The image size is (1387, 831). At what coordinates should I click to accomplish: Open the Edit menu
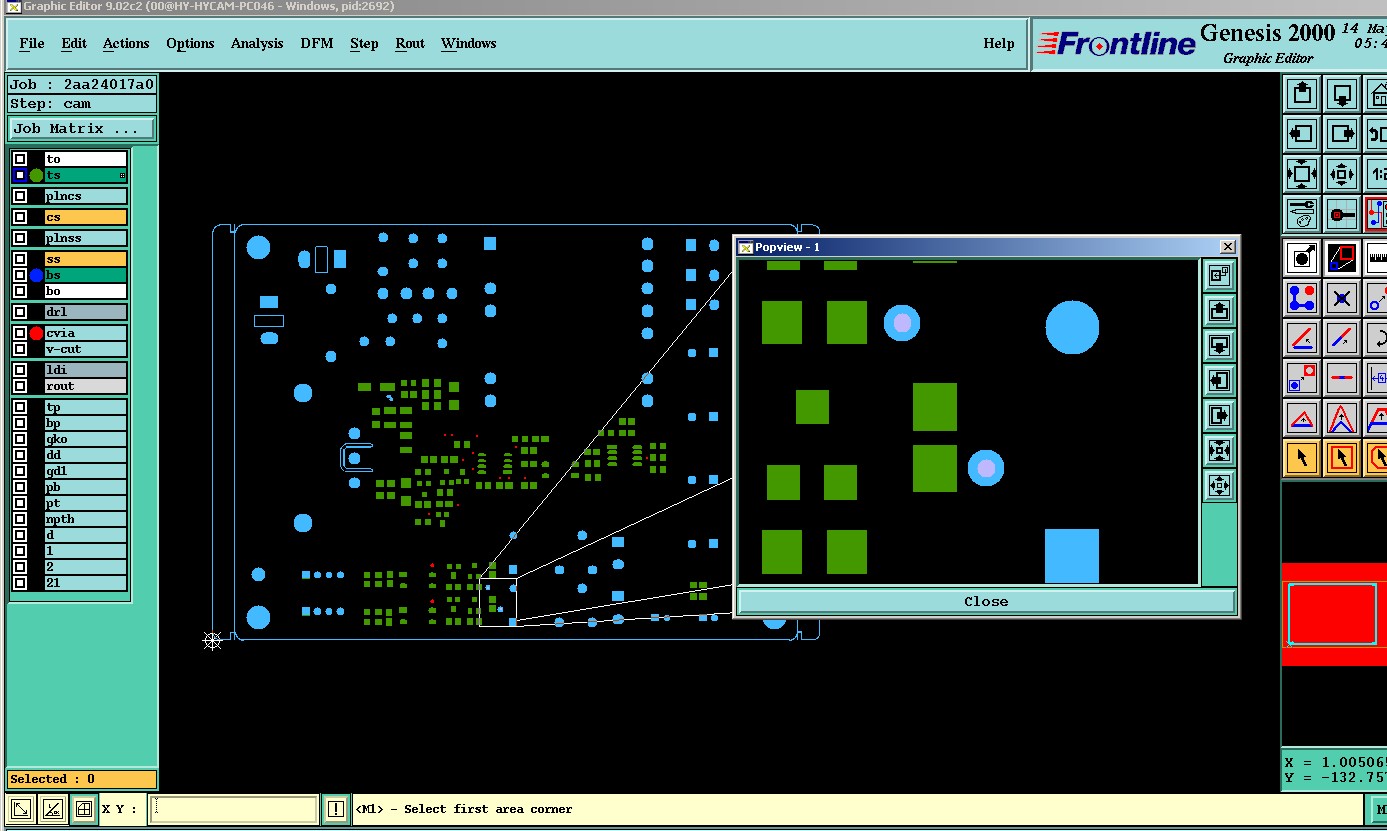[x=74, y=43]
